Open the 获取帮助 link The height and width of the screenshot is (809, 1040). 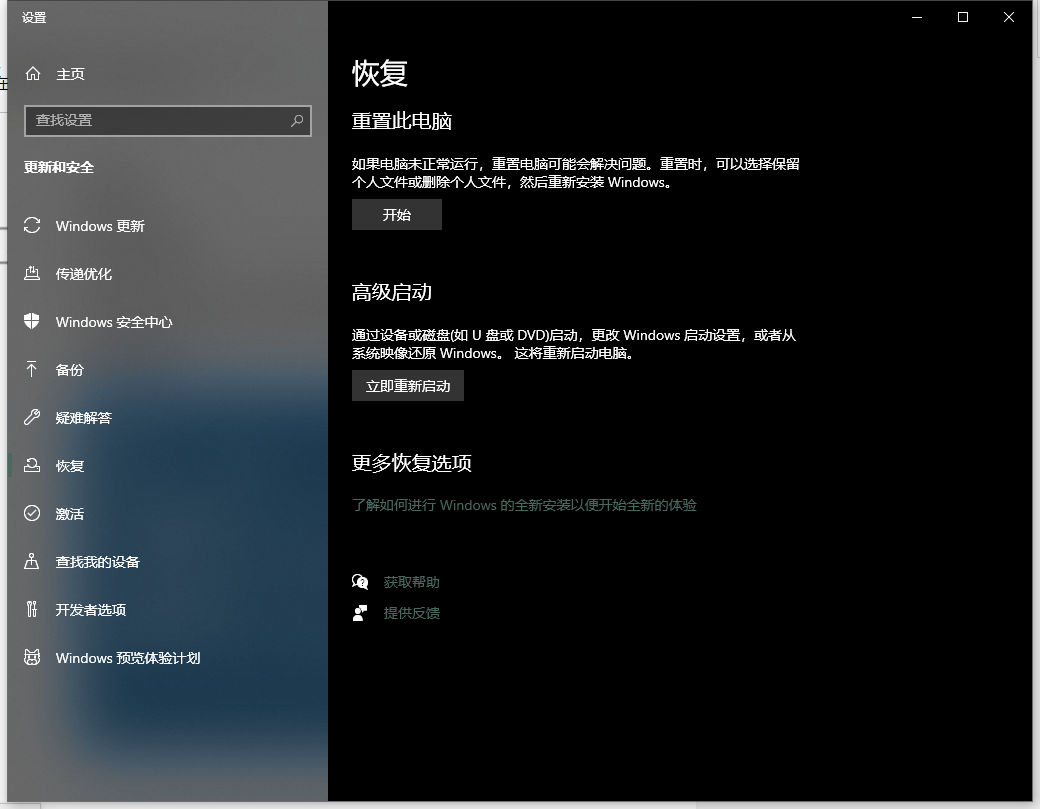(x=411, y=582)
